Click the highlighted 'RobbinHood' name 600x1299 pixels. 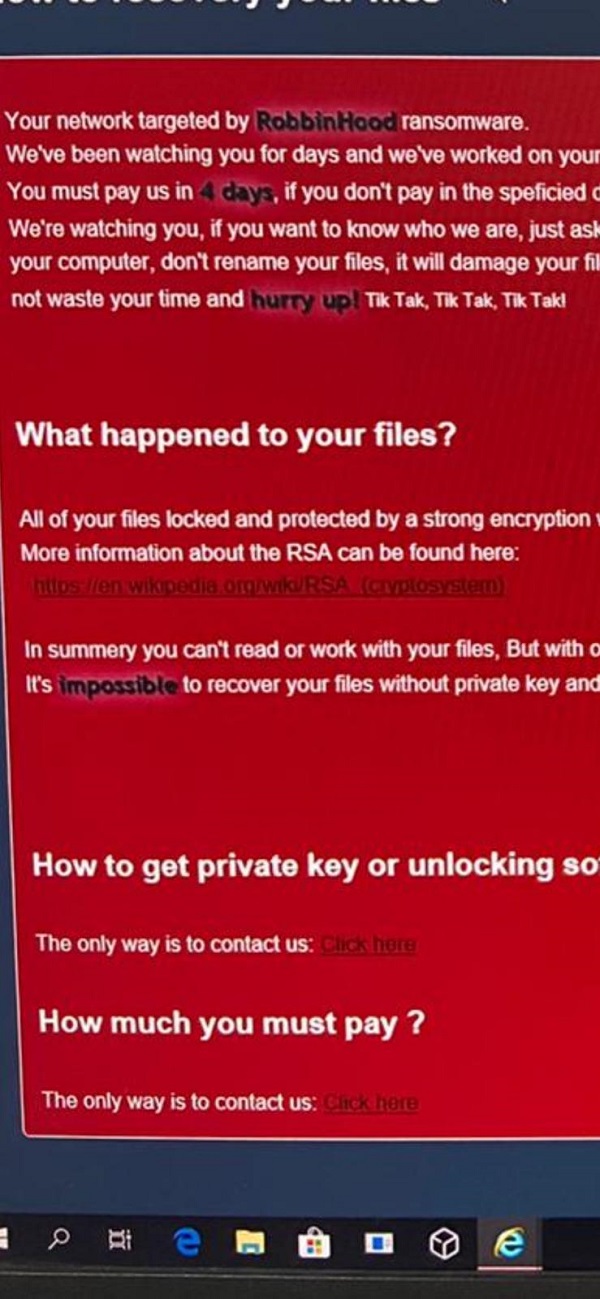326,122
